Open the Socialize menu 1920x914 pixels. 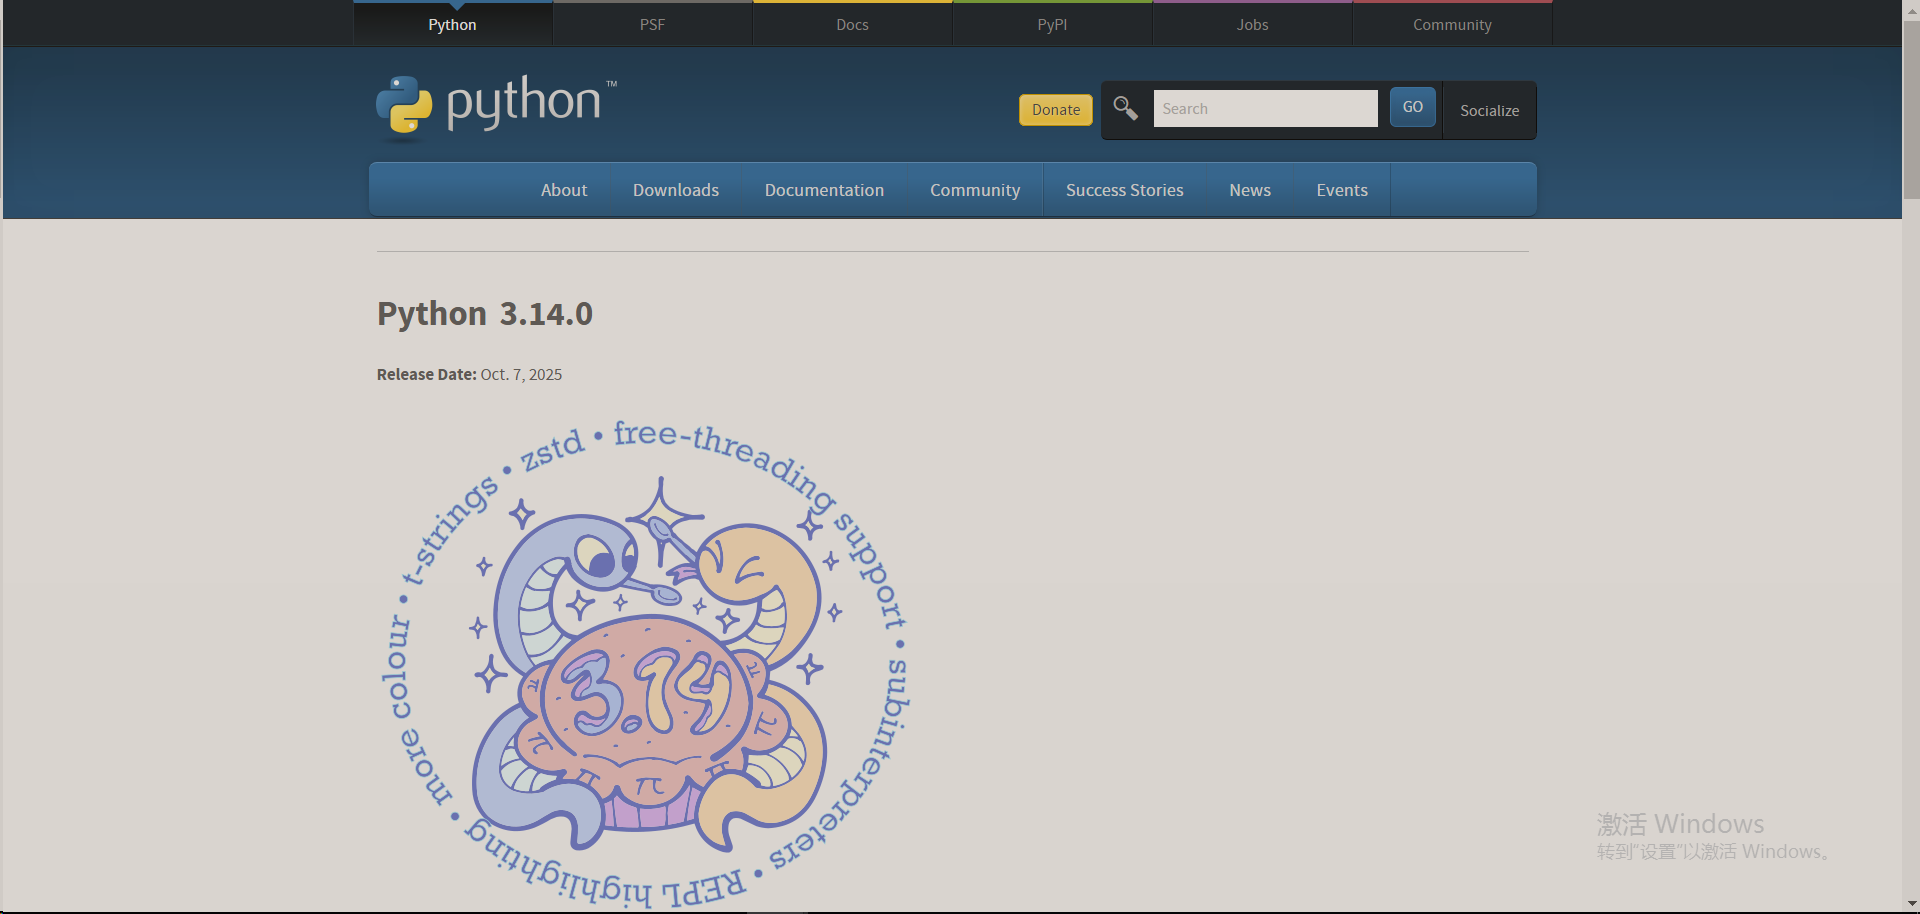tap(1488, 110)
